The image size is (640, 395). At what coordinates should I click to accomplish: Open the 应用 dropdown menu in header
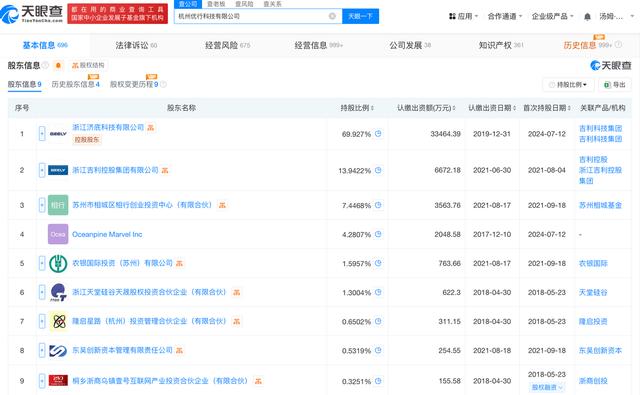[x=463, y=16]
